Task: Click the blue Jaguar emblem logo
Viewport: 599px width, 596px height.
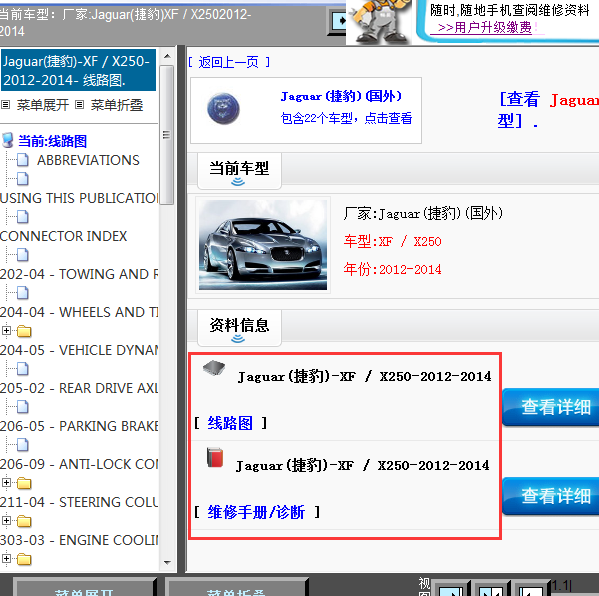Action: click(x=223, y=109)
